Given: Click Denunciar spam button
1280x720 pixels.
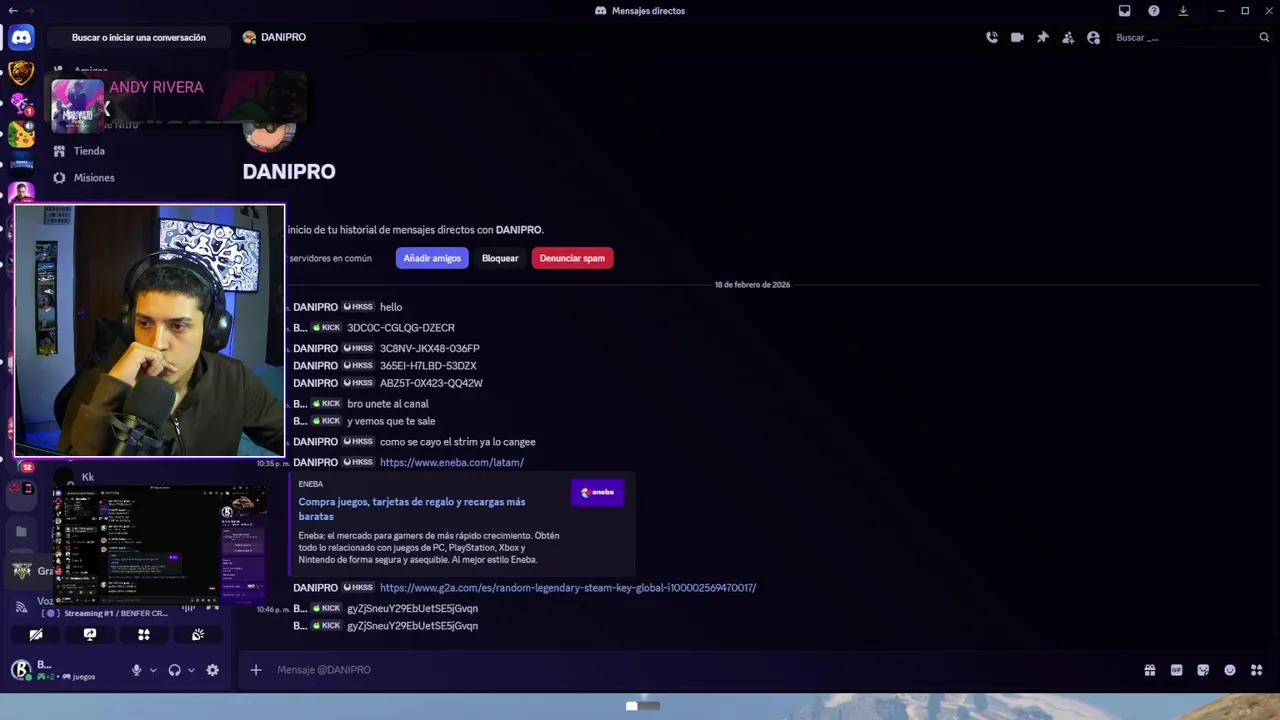Looking at the screenshot, I should click(572, 258).
